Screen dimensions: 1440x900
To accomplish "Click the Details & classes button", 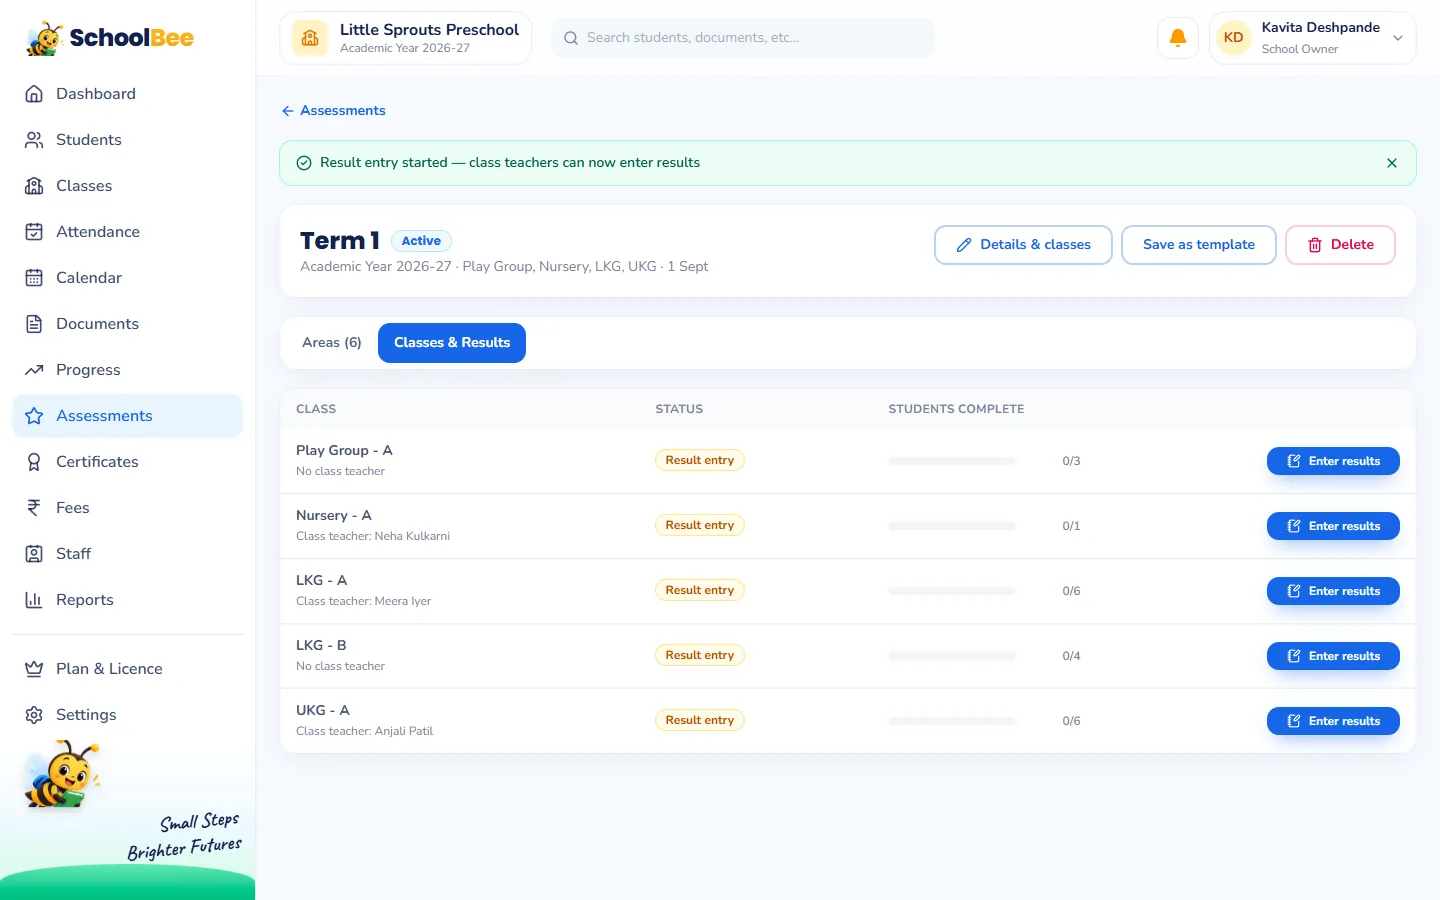I will tap(1023, 245).
